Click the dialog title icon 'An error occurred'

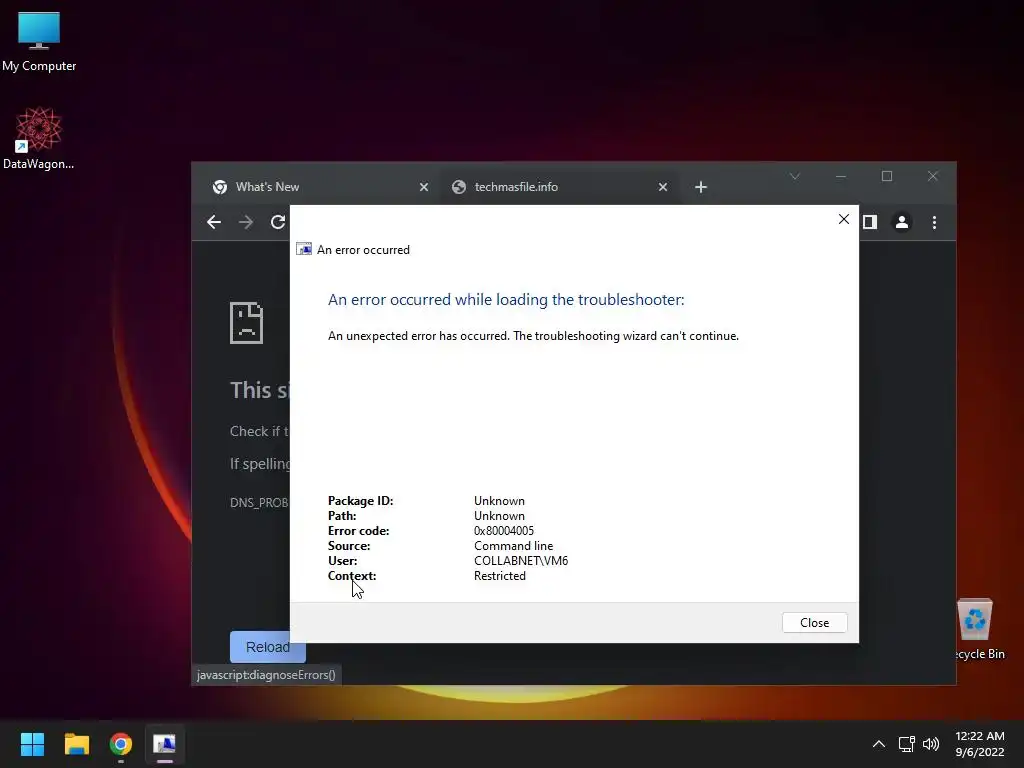click(x=304, y=249)
